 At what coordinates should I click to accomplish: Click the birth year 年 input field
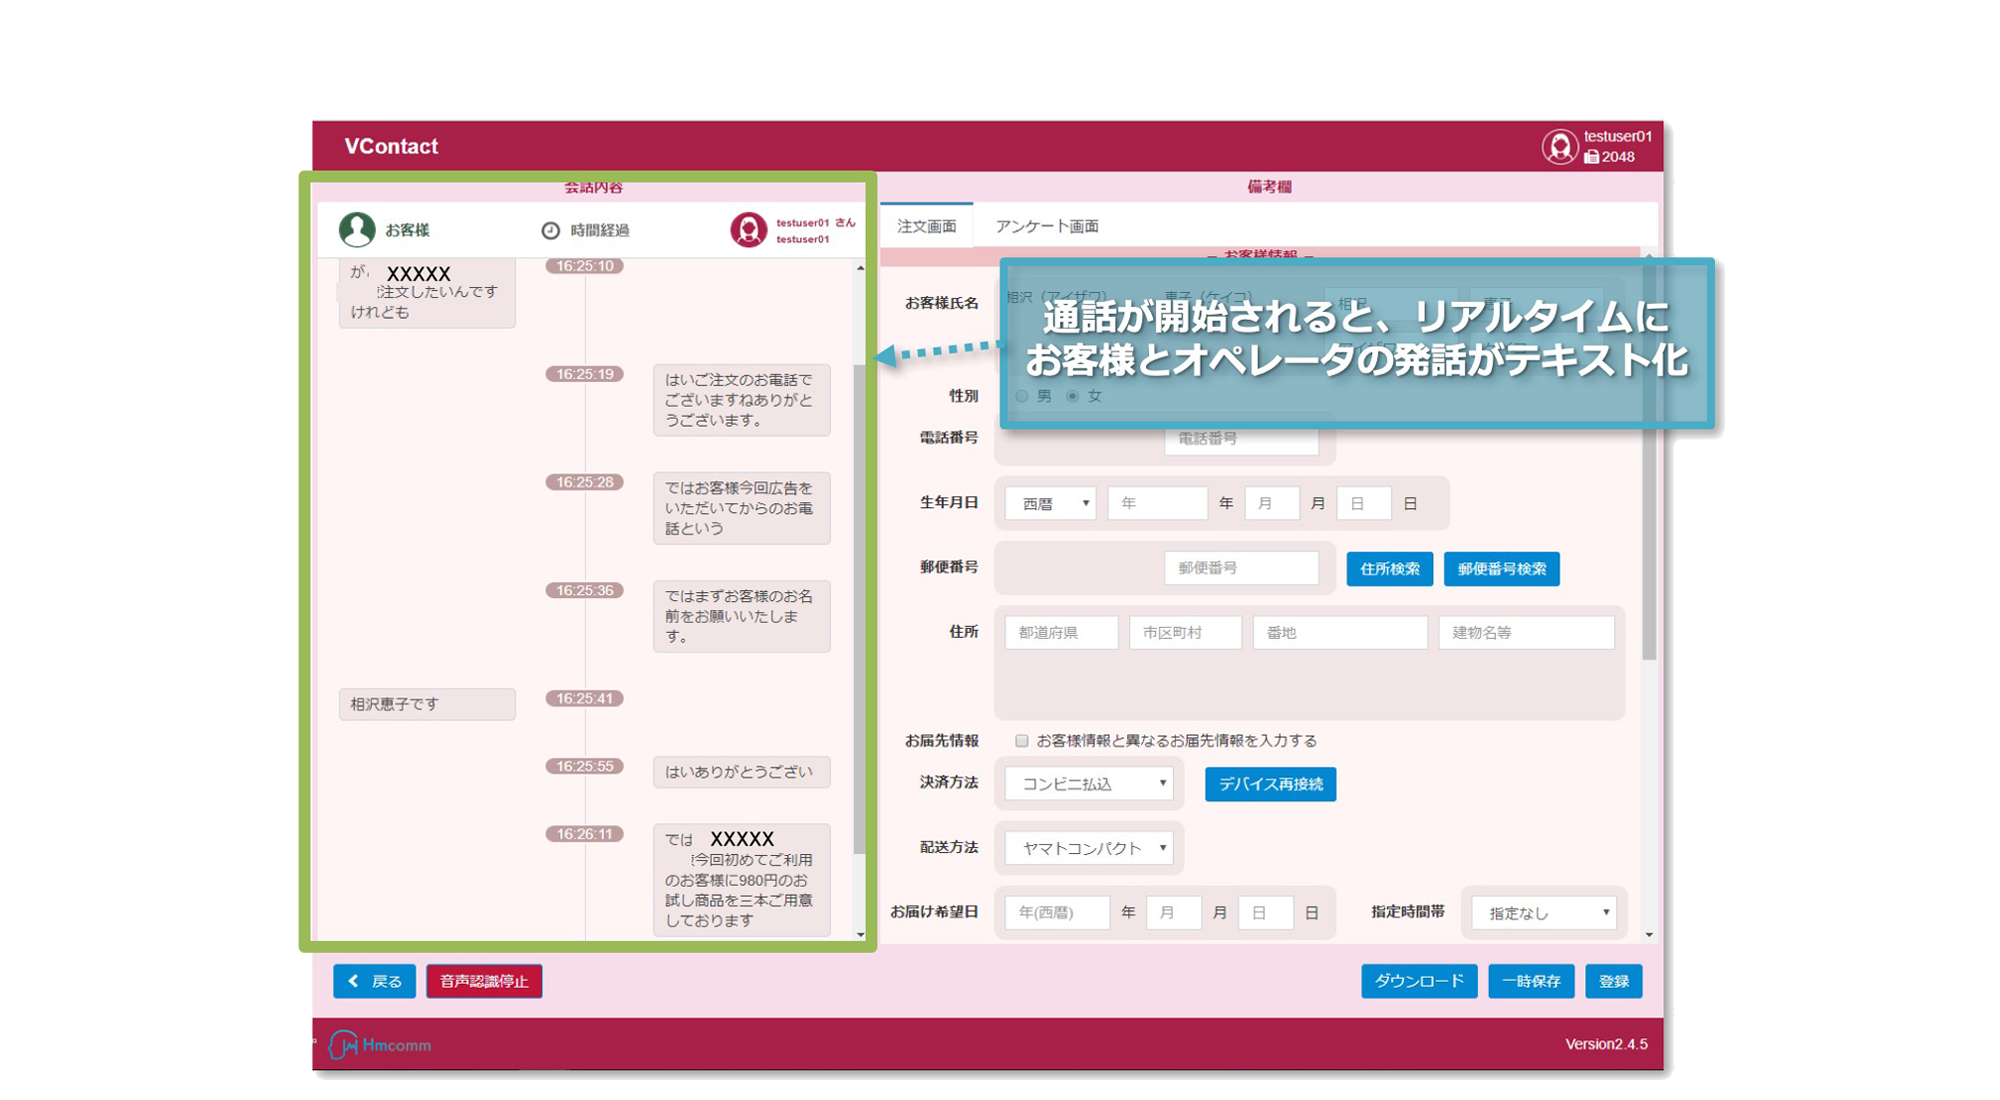coord(1158,504)
